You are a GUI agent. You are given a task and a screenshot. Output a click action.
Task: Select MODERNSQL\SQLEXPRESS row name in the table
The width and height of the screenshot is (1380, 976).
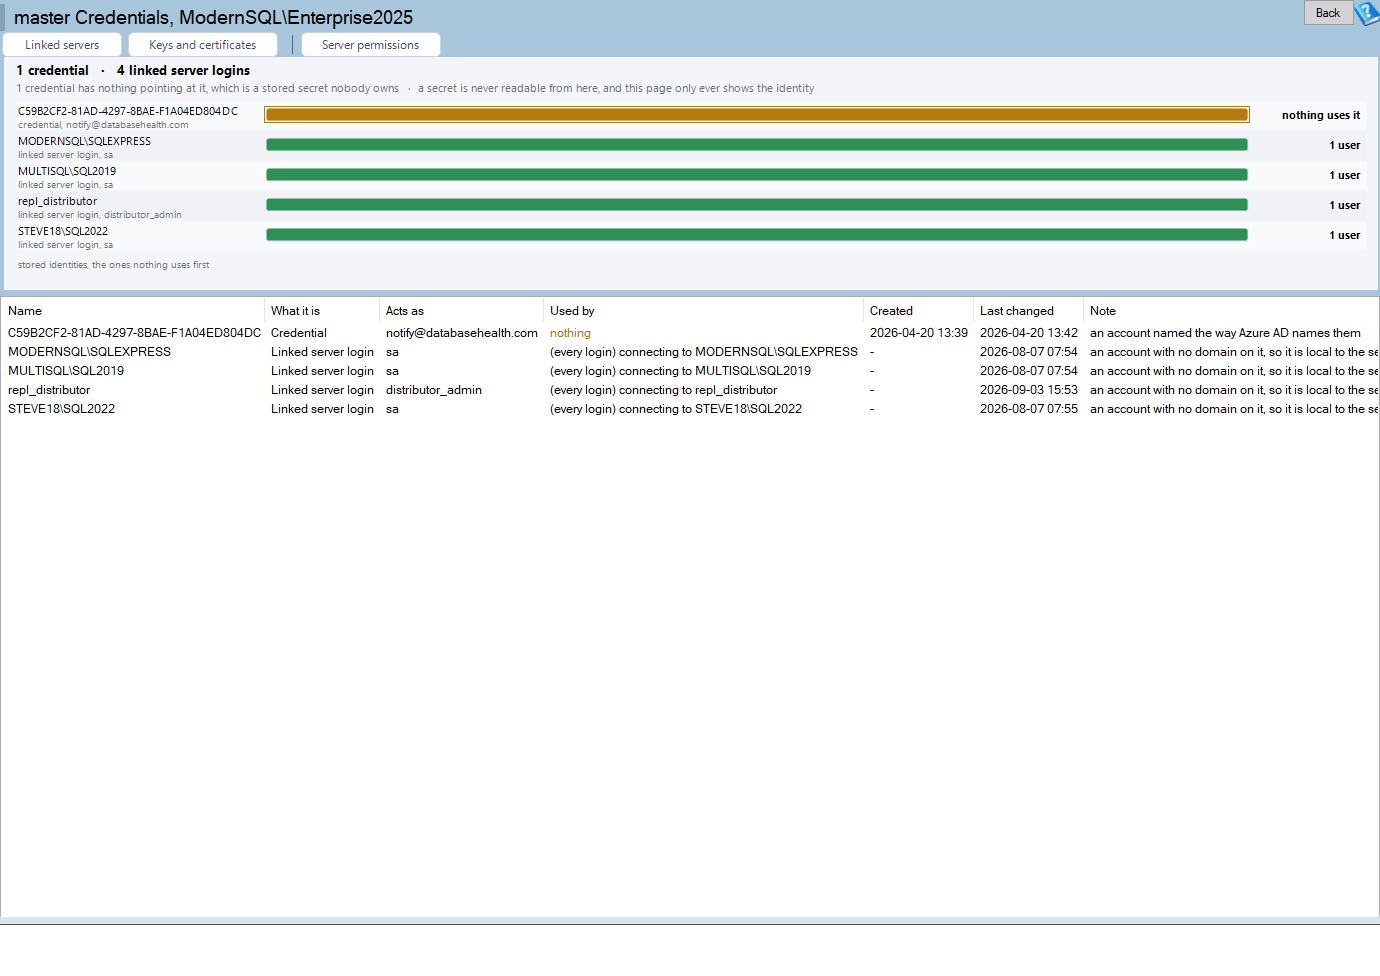(x=89, y=352)
